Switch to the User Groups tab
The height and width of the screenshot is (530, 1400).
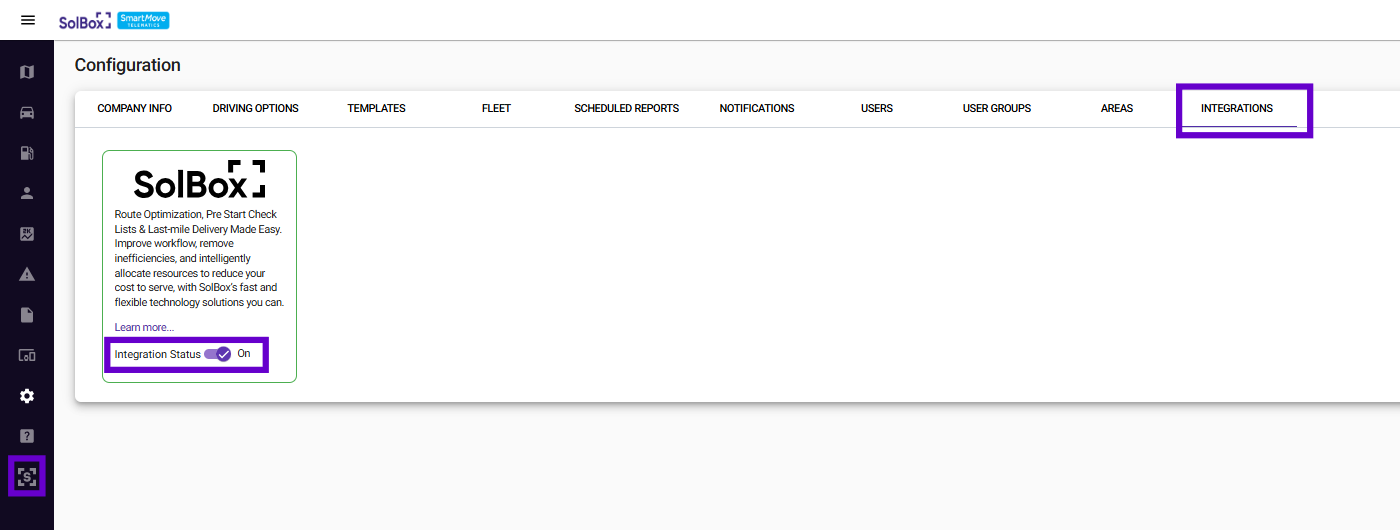point(997,108)
